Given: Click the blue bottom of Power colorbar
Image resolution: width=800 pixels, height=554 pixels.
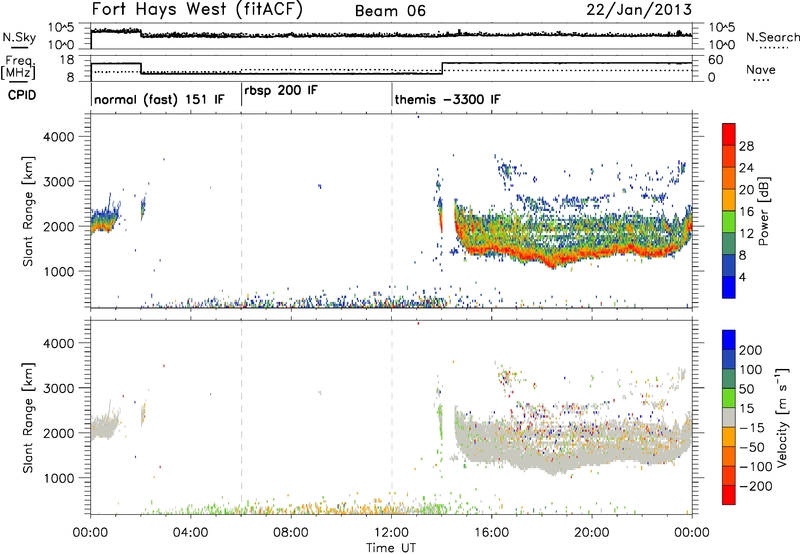Looking at the screenshot, I should click(x=729, y=287).
